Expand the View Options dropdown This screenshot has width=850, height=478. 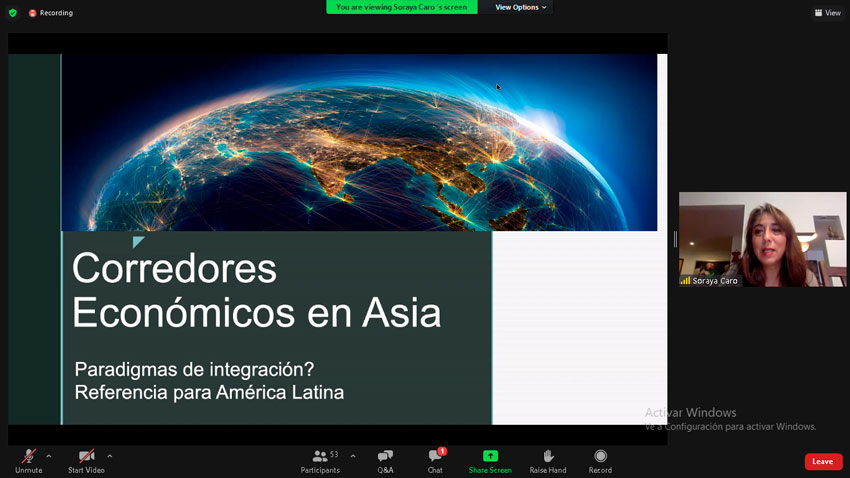pos(521,7)
